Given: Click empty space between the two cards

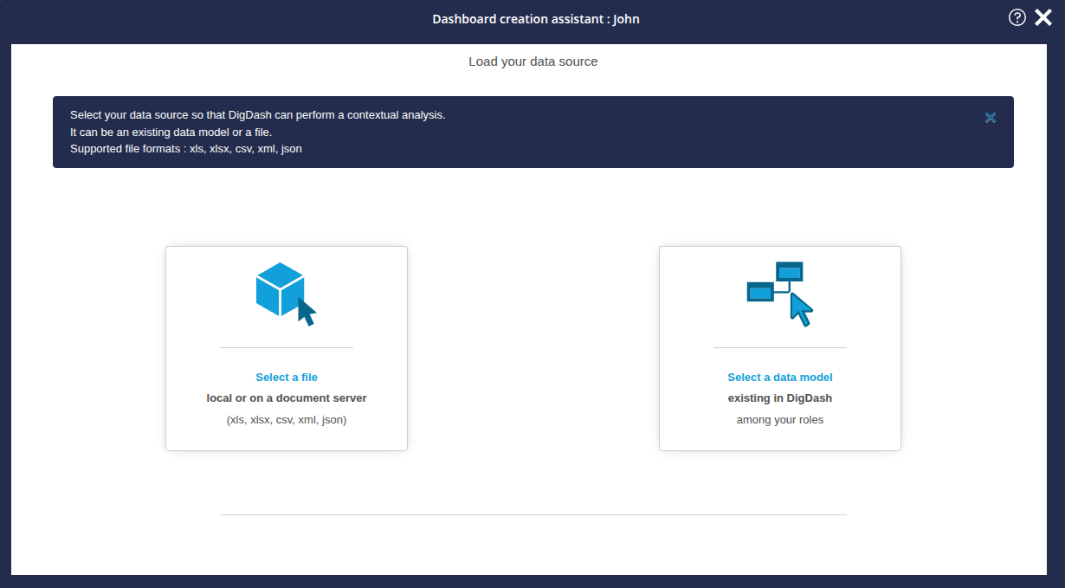Looking at the screenshot, I should [x=533, y=348].
